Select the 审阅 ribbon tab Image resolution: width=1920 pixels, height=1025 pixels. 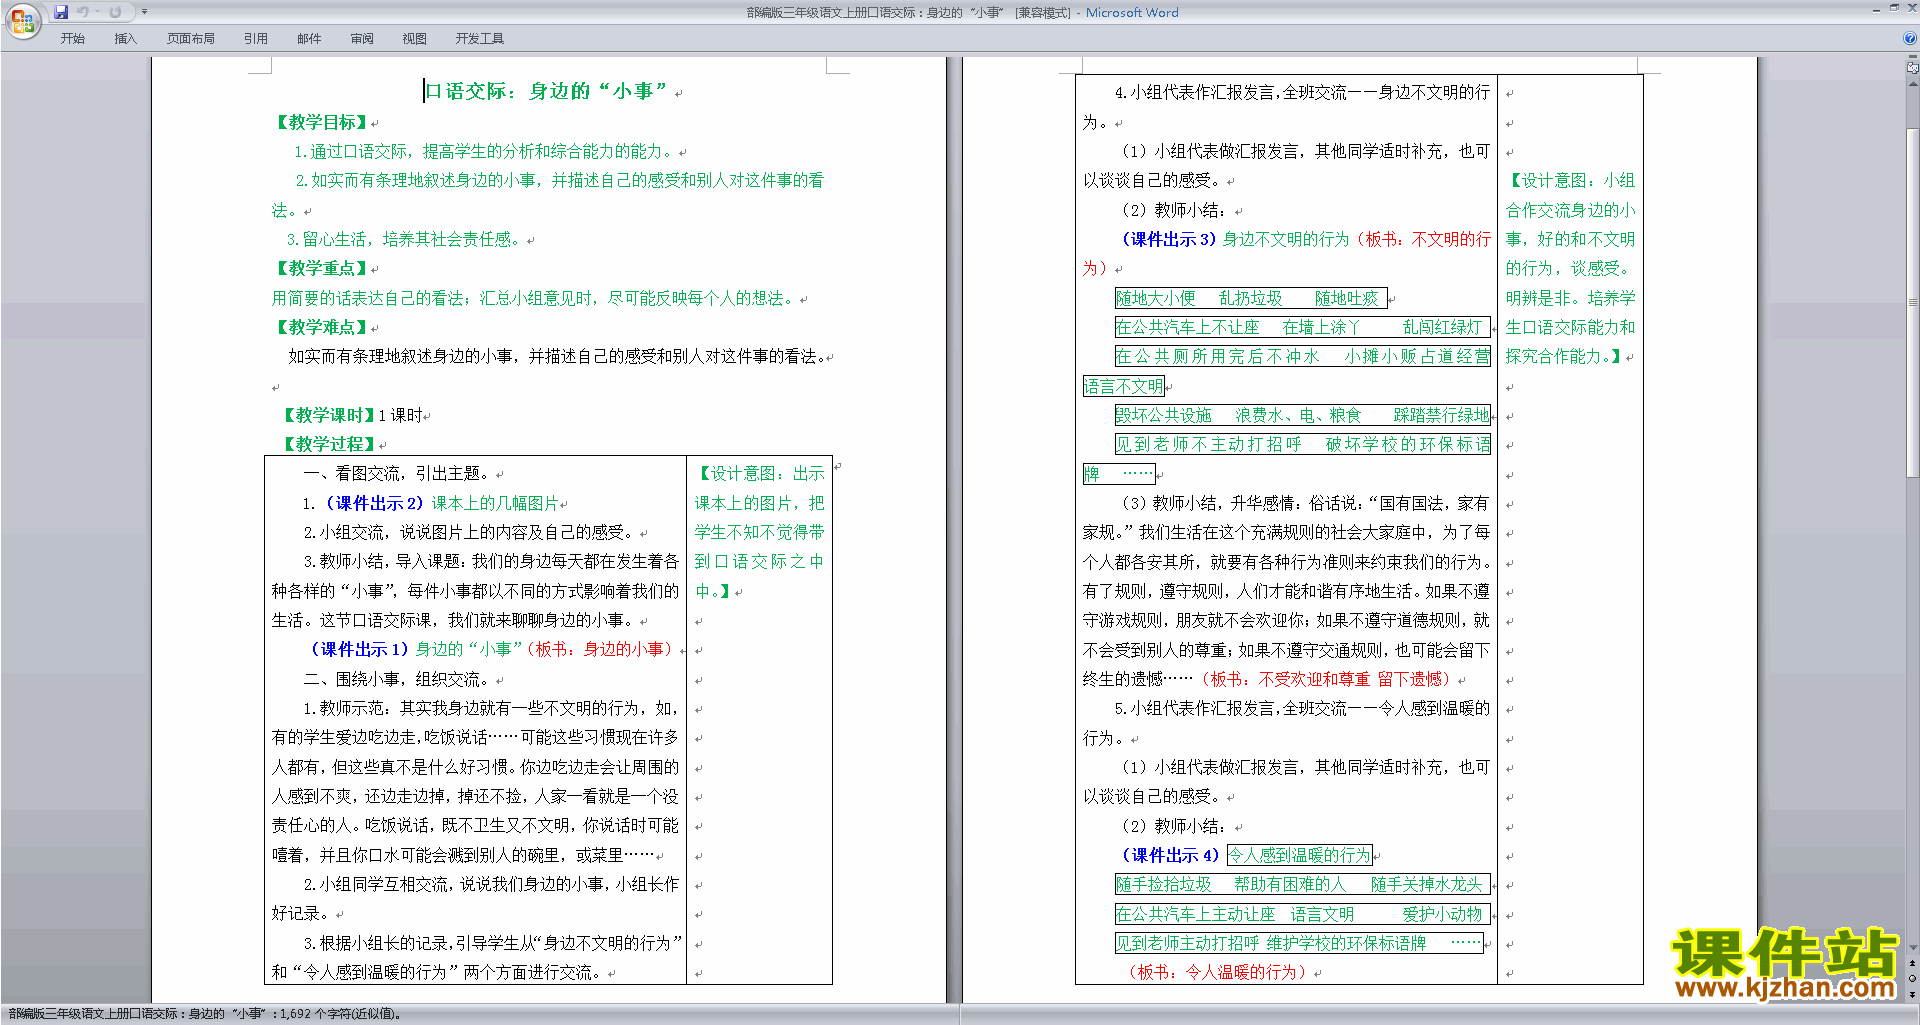(x=362, y=38)
